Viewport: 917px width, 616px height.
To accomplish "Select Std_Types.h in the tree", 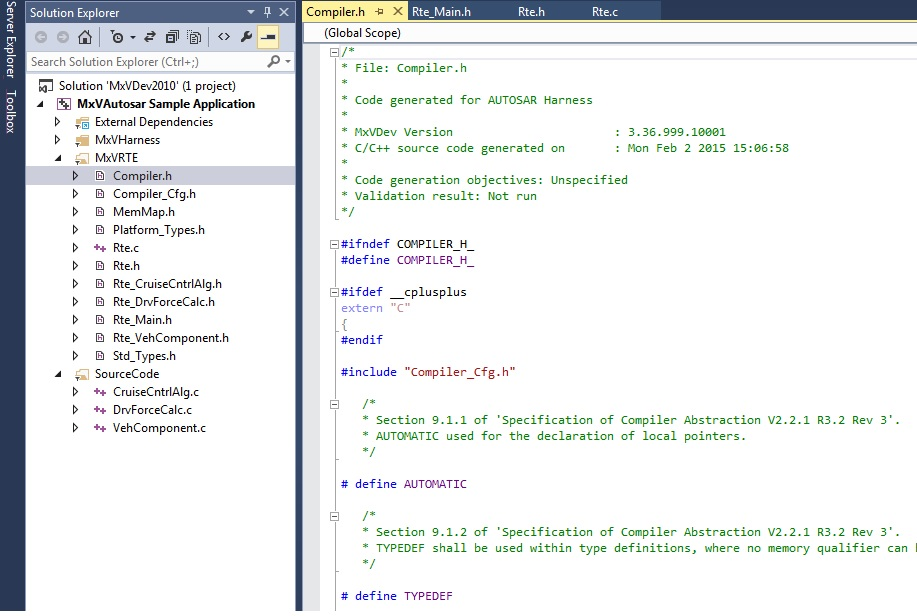I will [144, 356].
